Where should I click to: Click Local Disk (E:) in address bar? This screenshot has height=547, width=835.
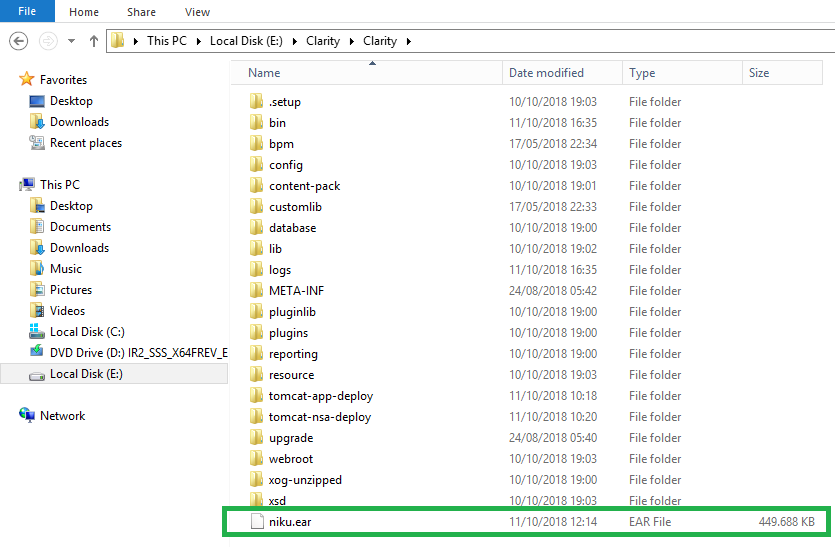246,41
